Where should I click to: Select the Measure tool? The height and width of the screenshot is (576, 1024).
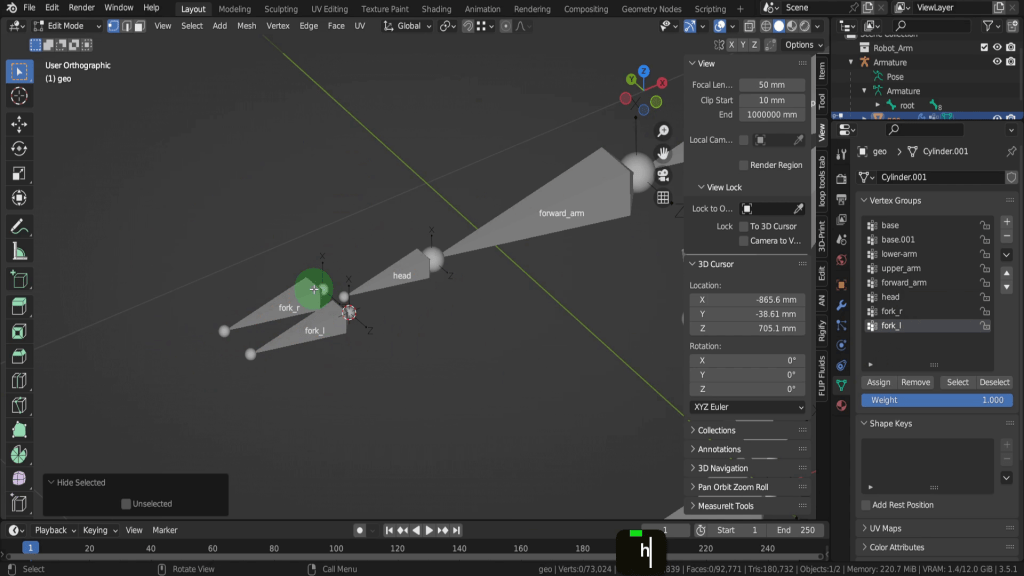[x=18, y=251]
